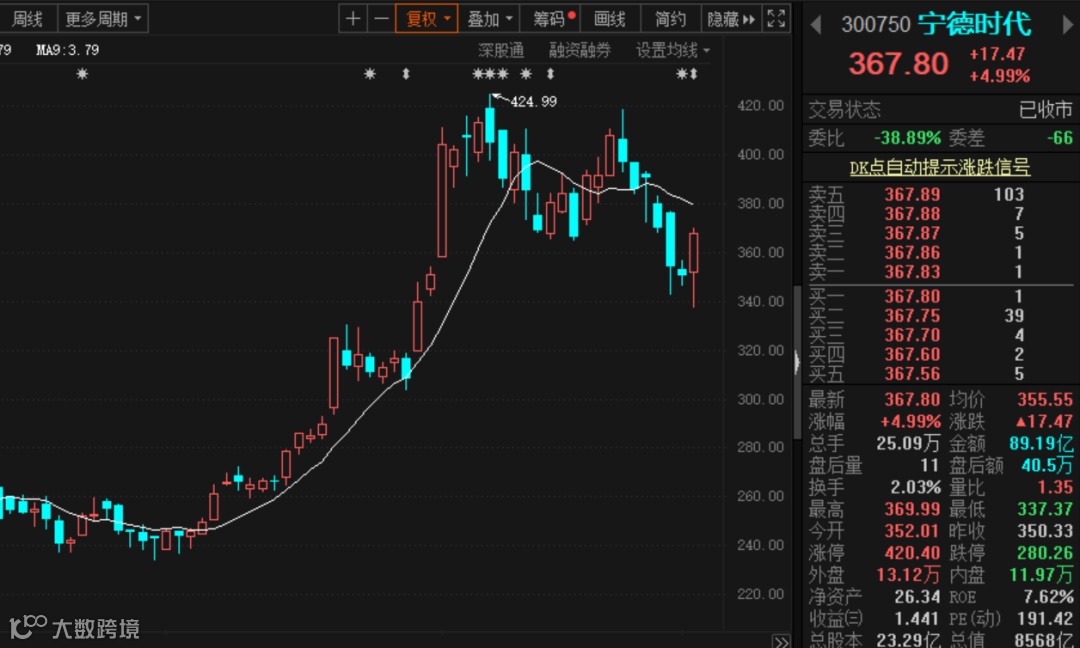Select the 卖五 367.89 ask row

[940, 195]
